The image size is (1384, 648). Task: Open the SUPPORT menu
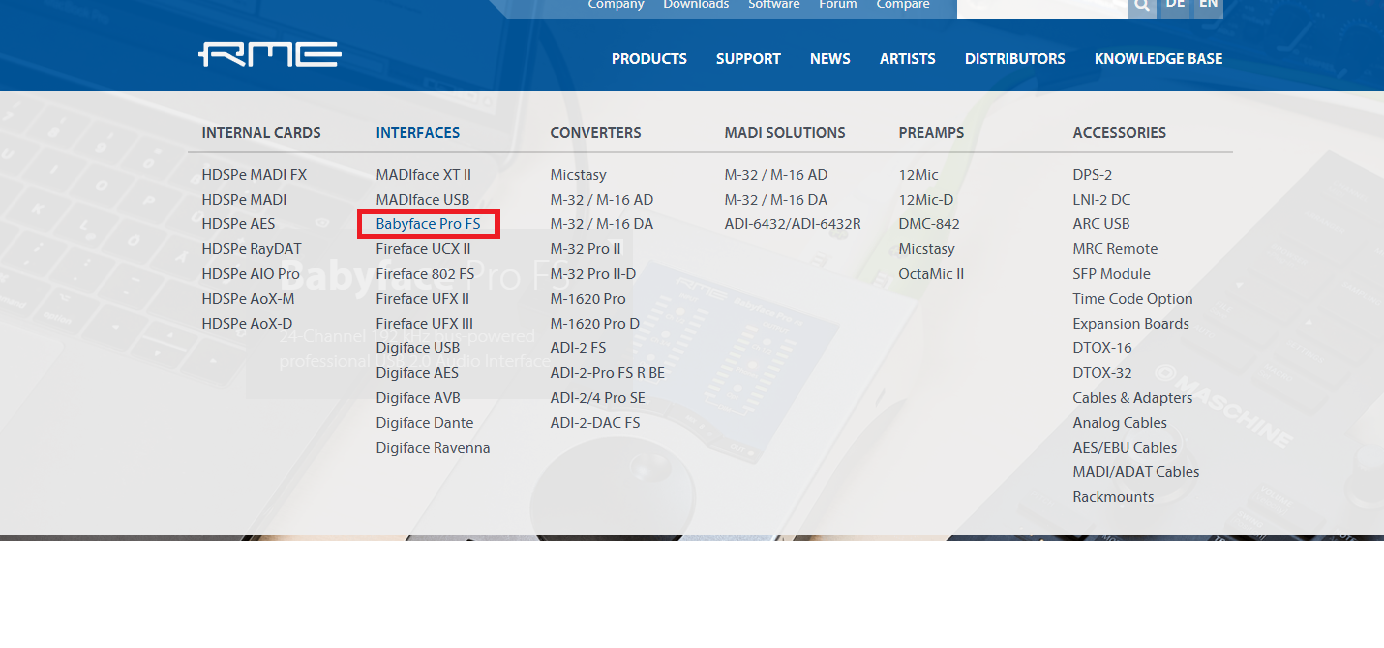748,59
